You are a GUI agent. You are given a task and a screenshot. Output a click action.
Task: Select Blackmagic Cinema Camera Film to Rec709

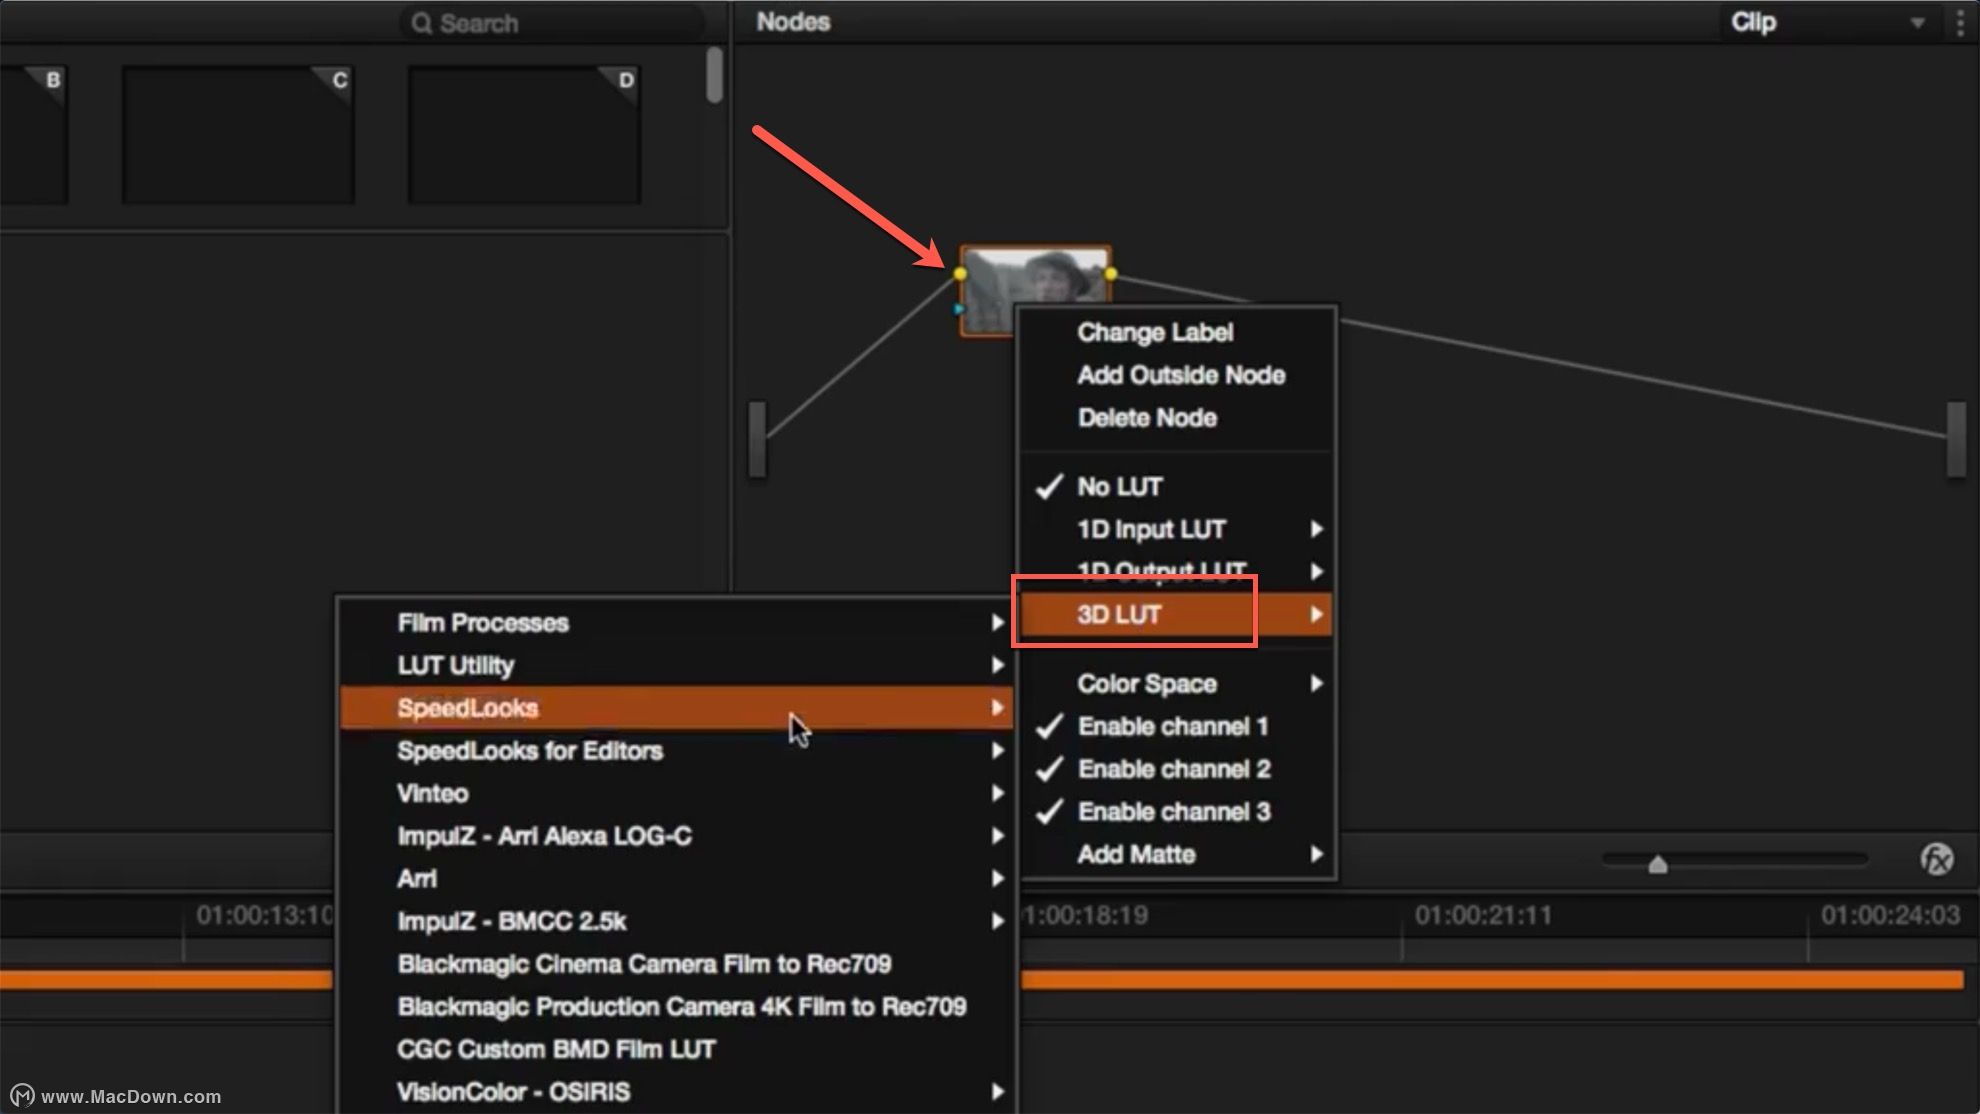pyautogui.click(x=644, y=964)
